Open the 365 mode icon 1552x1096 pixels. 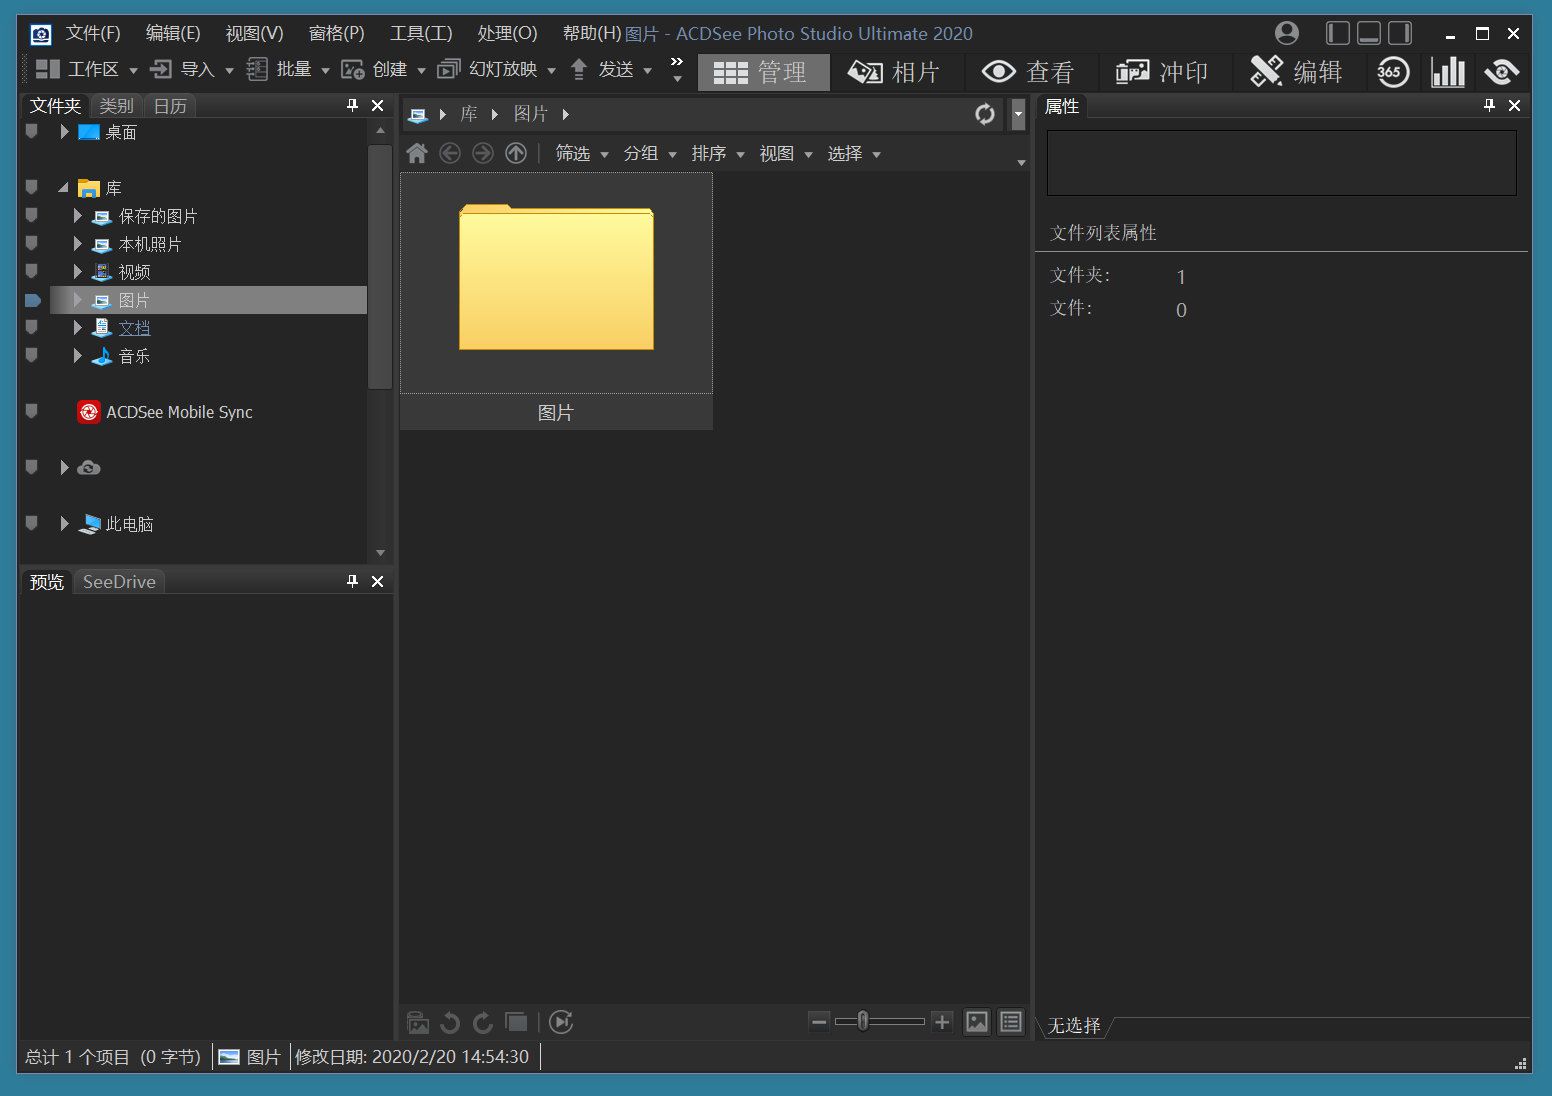click(x=1392, y=72)
